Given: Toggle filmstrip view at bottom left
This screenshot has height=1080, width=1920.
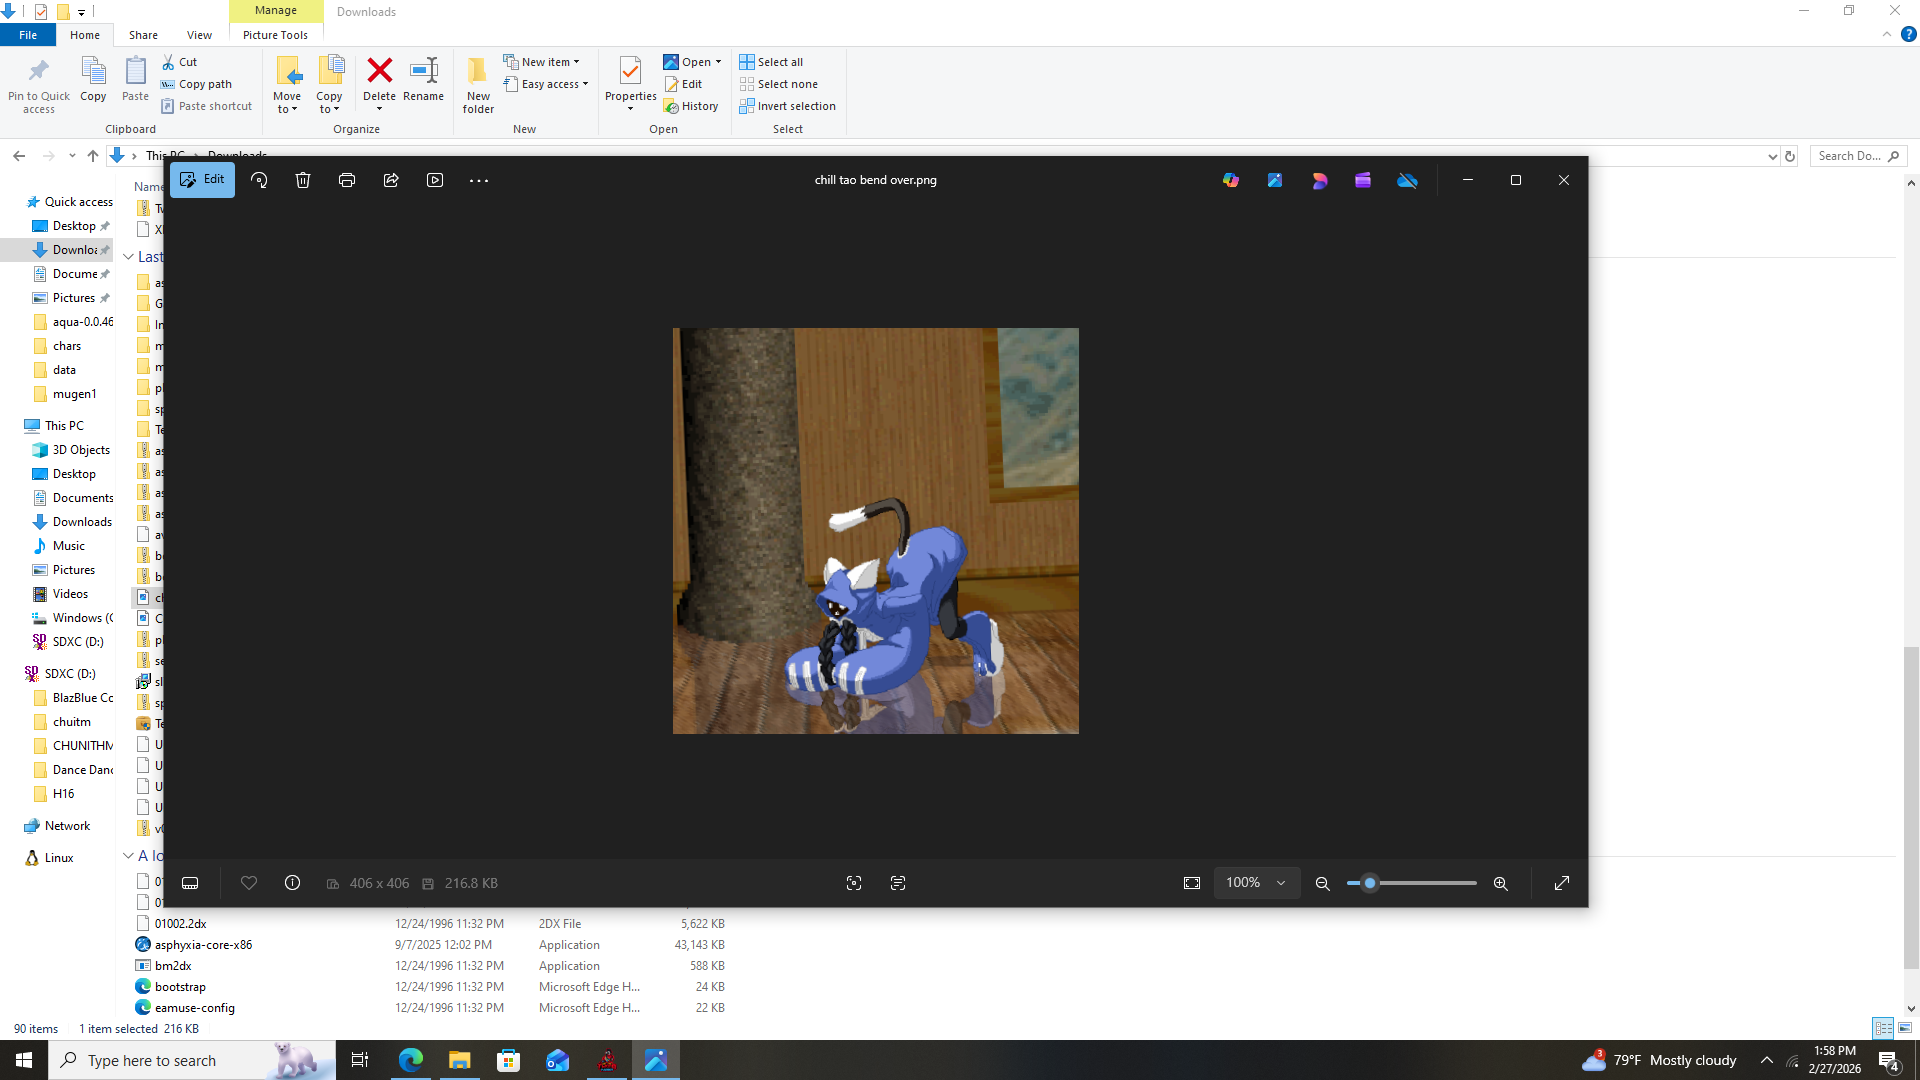Looking at the screenshot, I should pyautogui.click(x=190, y=883).
